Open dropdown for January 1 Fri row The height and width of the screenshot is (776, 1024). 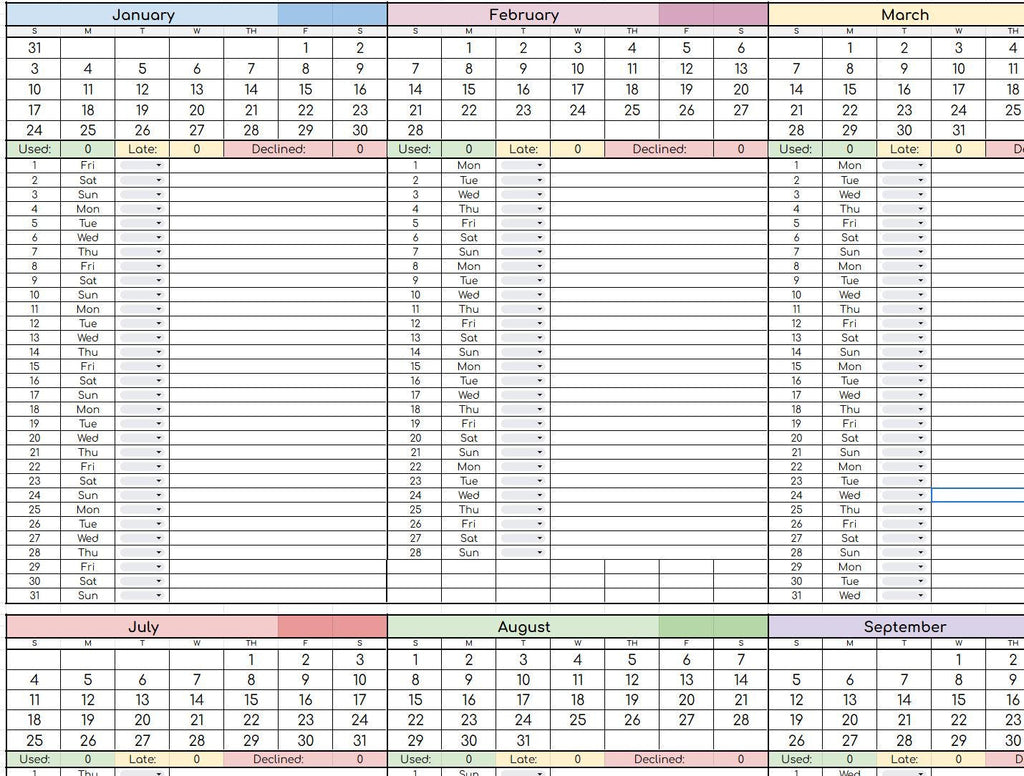tap(142, 165)
